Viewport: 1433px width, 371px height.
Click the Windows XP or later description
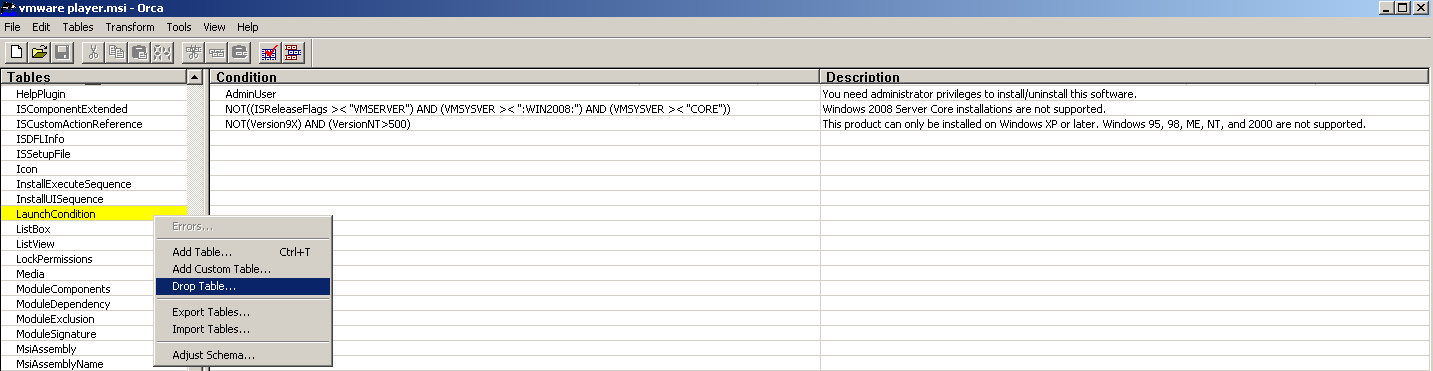[1124, 124]
